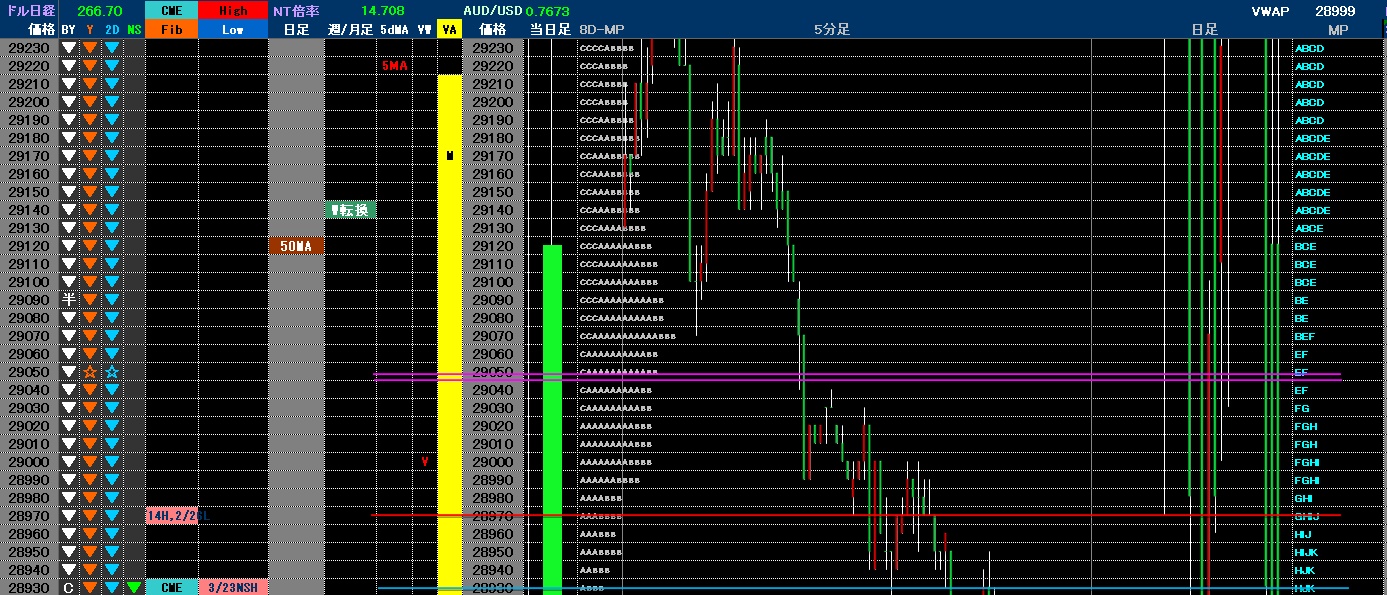Click the red 5MA label
The image size is (1387, 595).
pos(395,66)
